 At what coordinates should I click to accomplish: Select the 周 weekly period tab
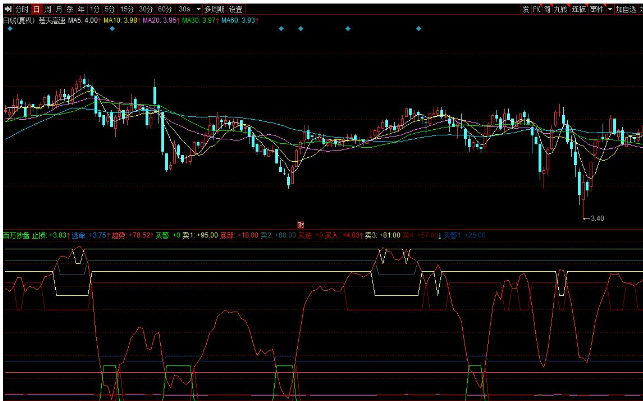[48, 9]
